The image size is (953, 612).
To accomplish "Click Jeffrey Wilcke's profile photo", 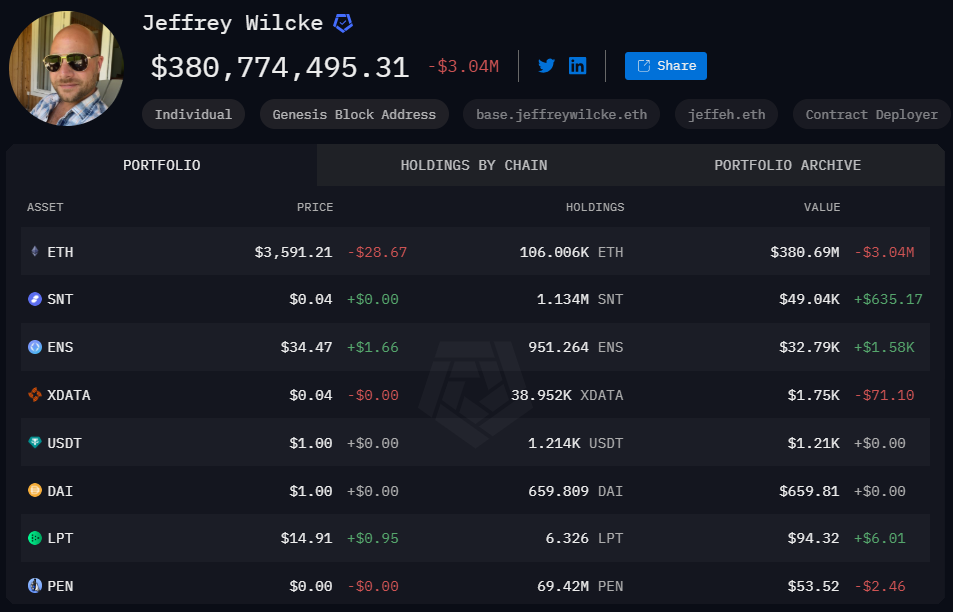I will [66, 68].
